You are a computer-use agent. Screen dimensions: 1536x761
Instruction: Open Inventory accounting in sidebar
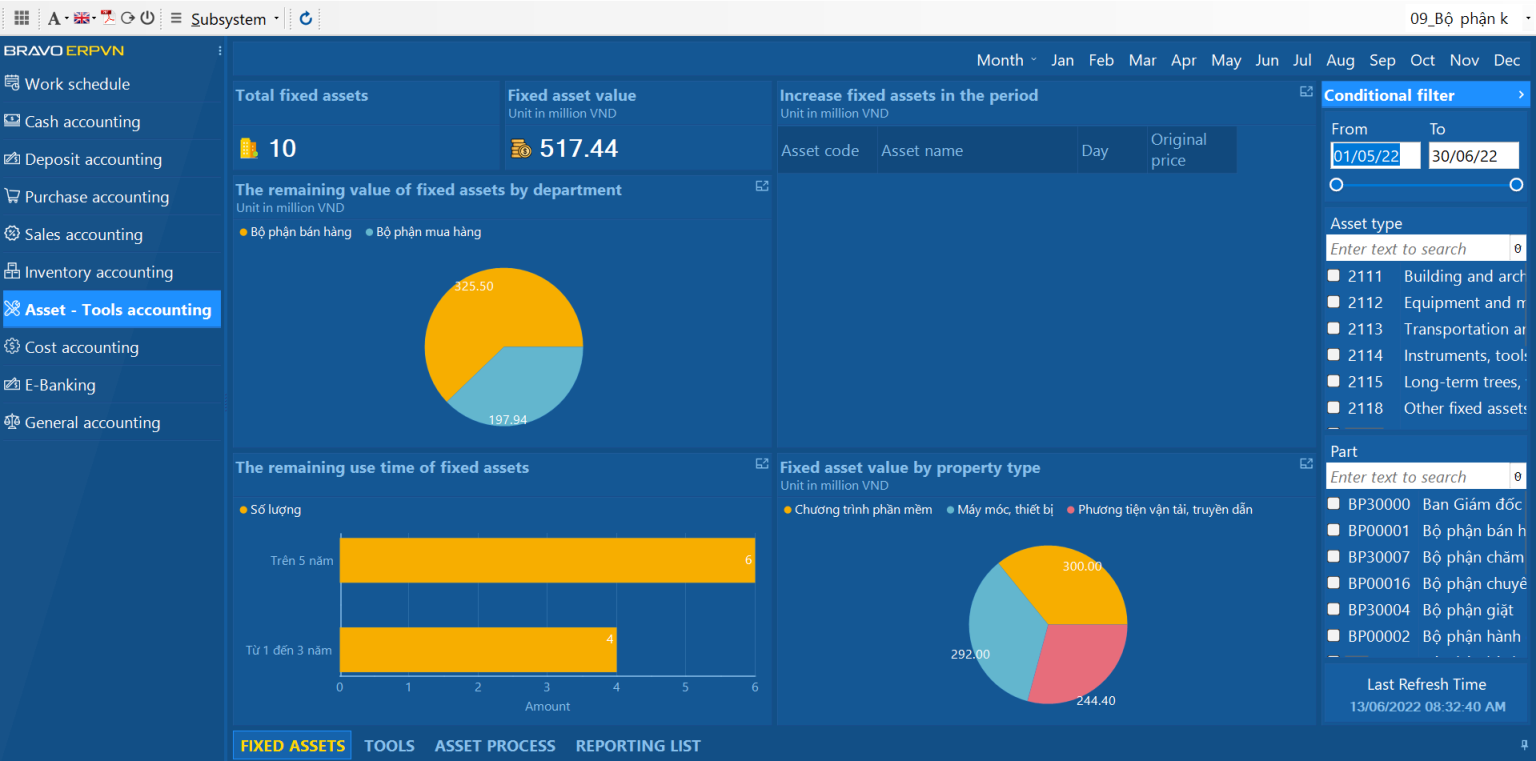(98, 272)
